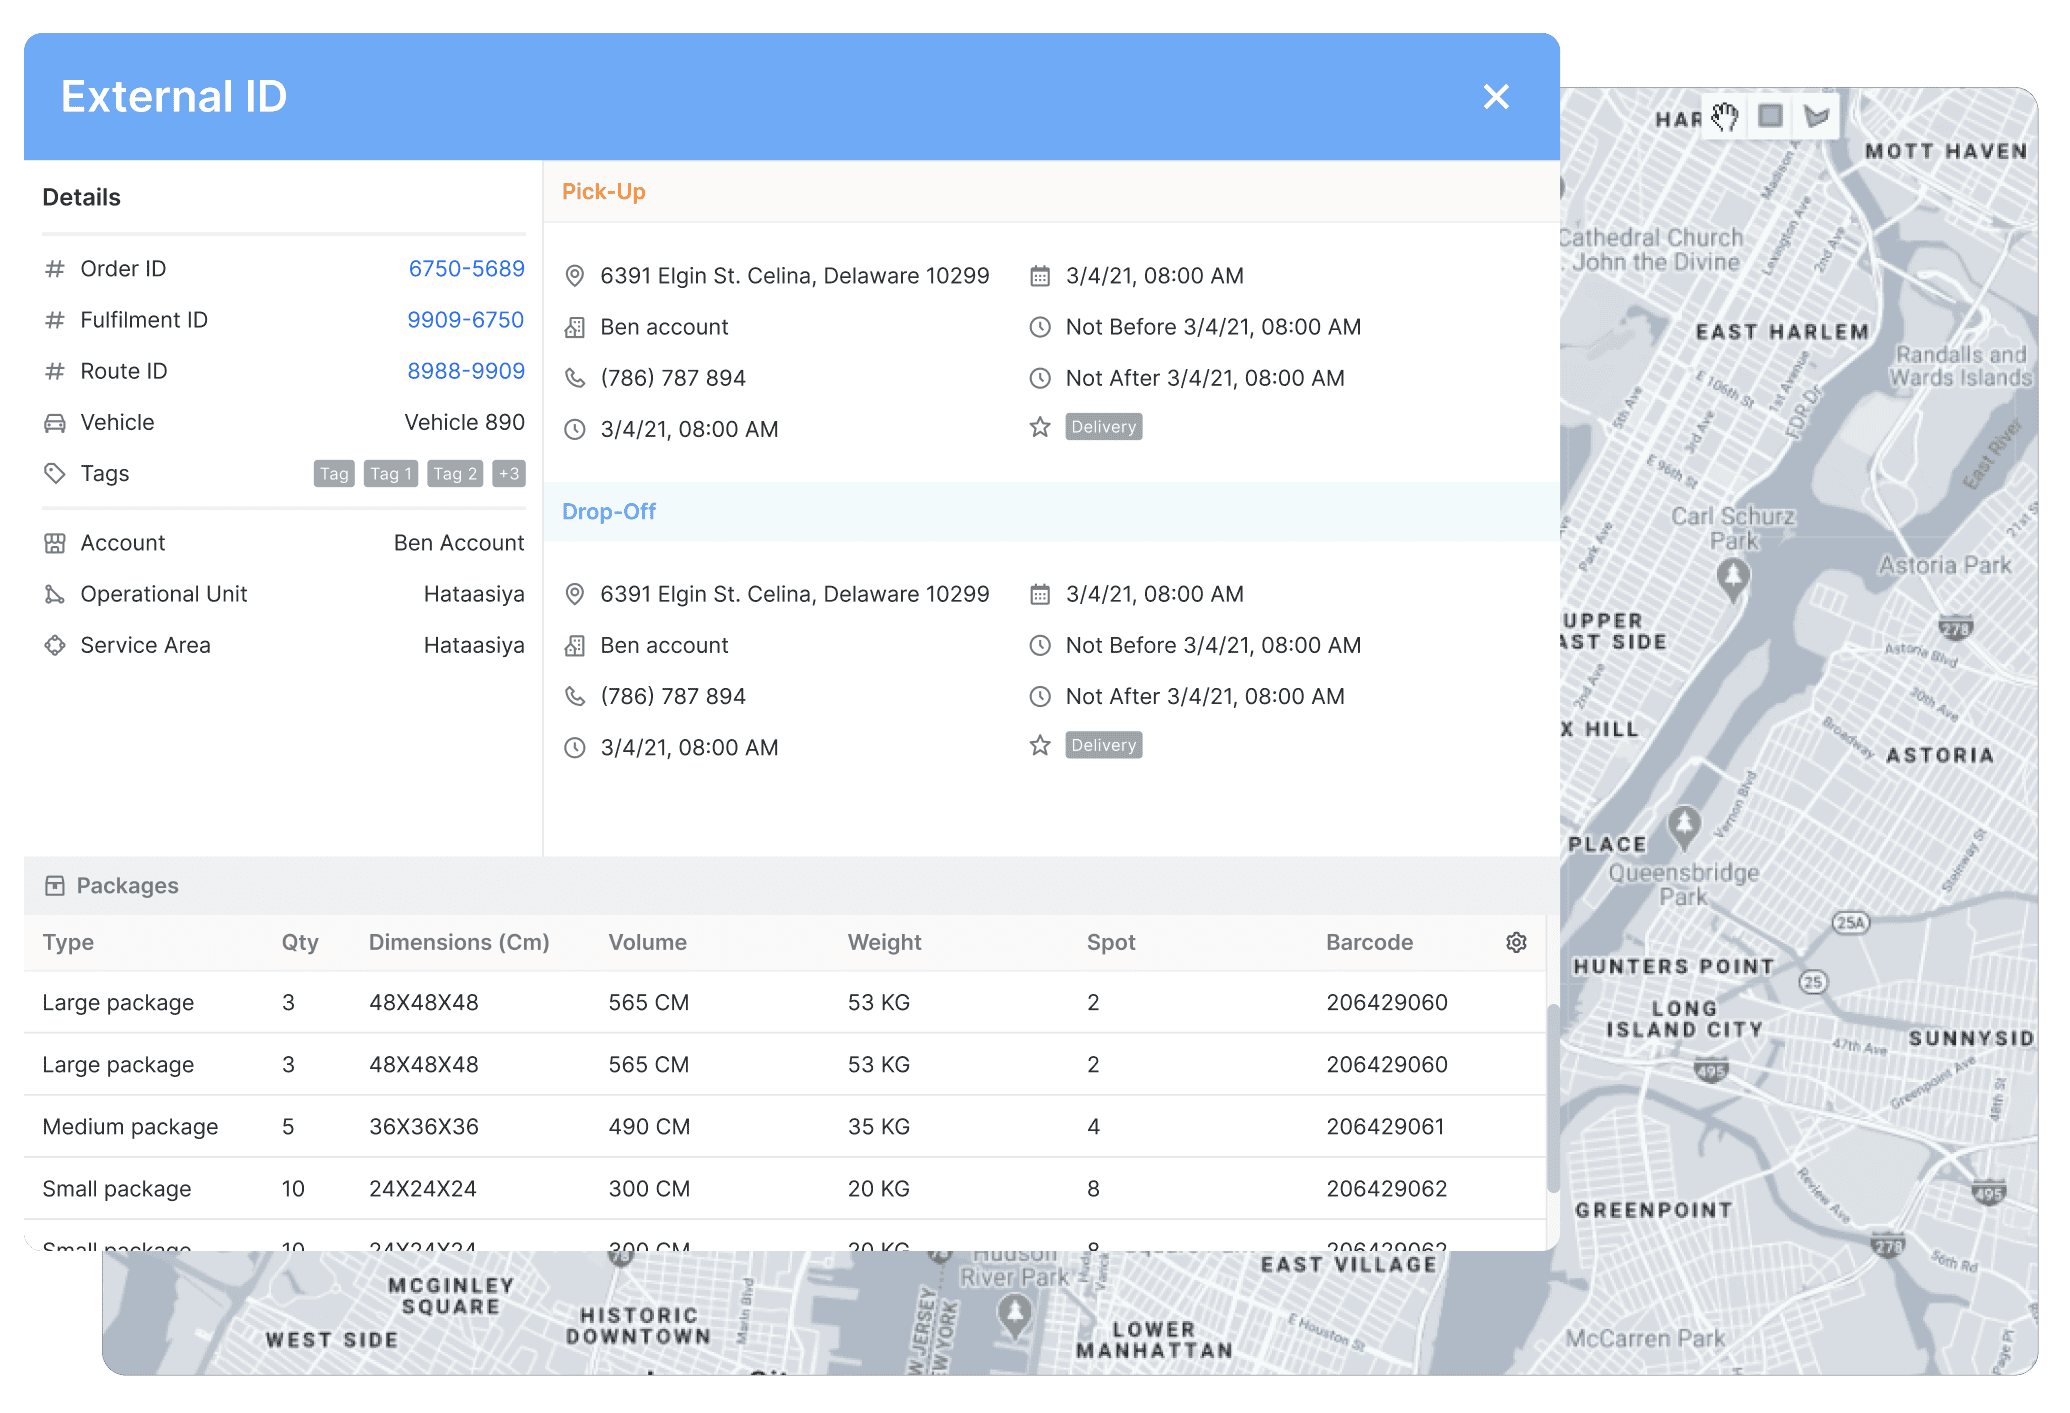Click the first 'Tag' badge
Screen dimensions: 2070x1413
[334, 474]
